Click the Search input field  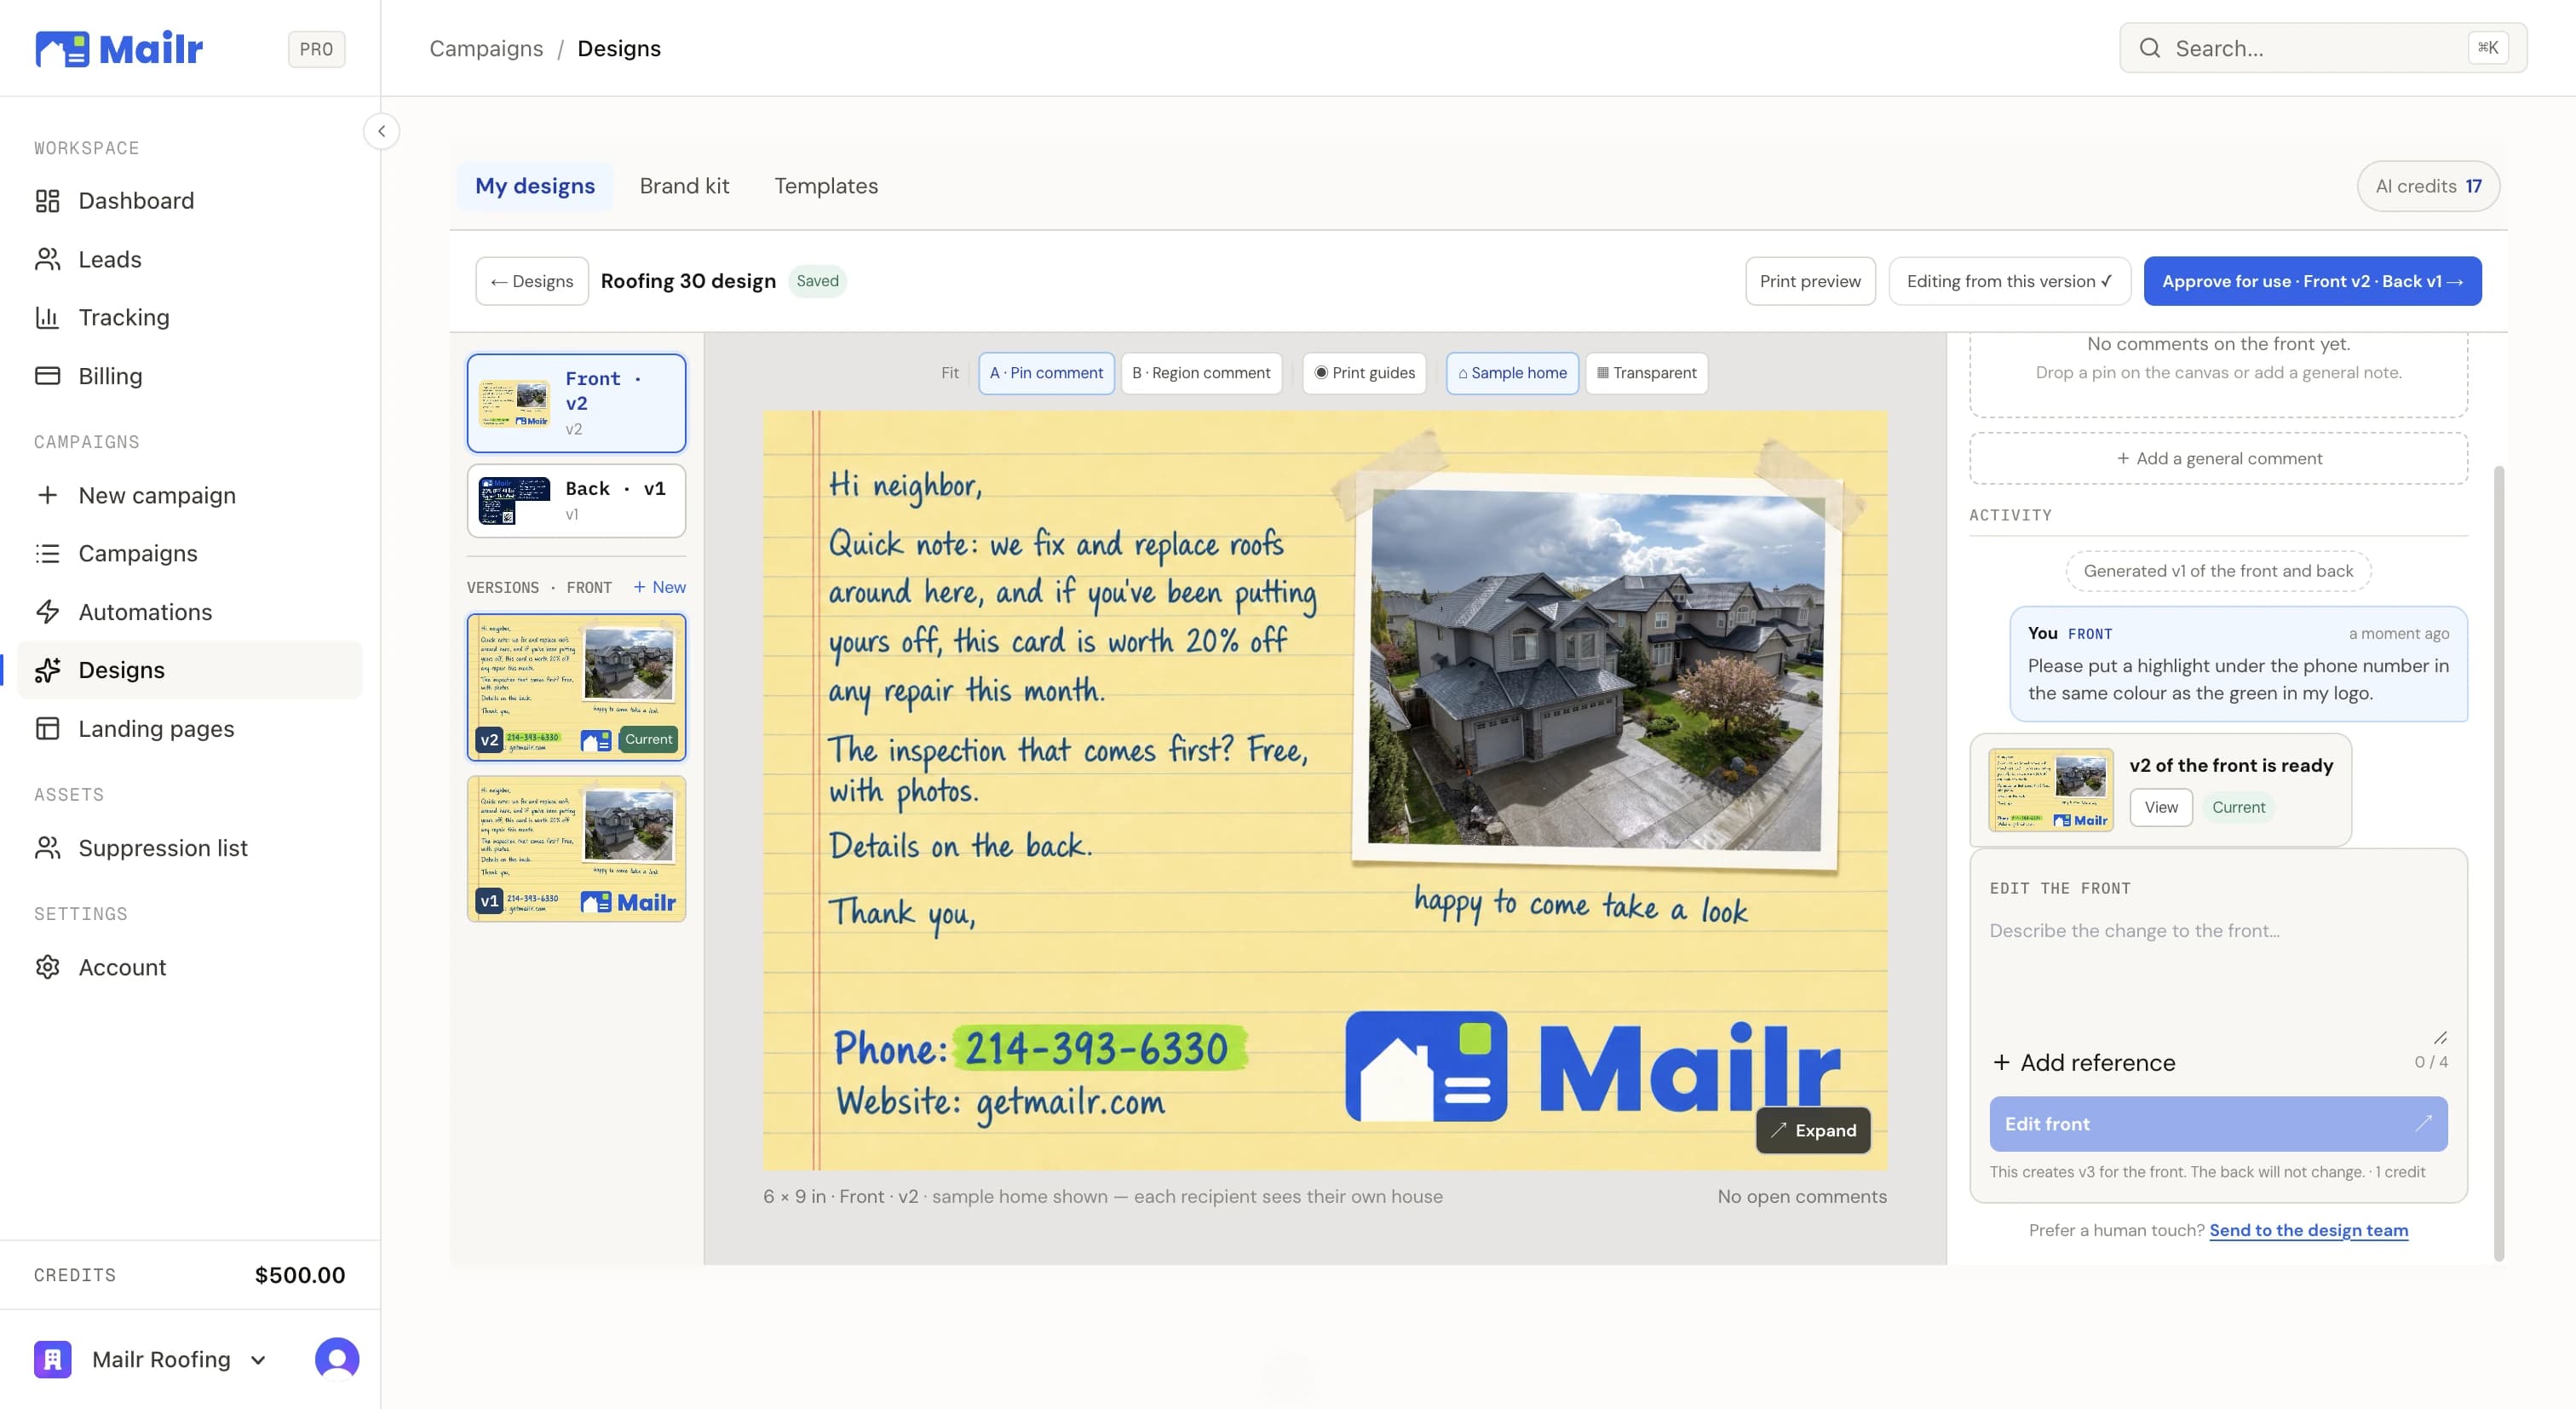pyautogui.click(x=2322, y=48)
